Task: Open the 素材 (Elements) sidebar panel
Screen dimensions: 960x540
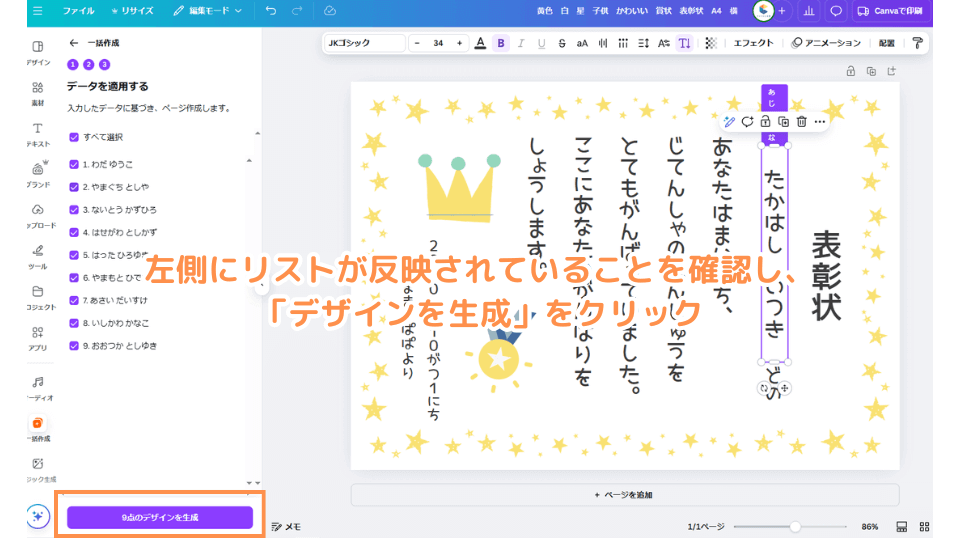Action: pos(37,92)
